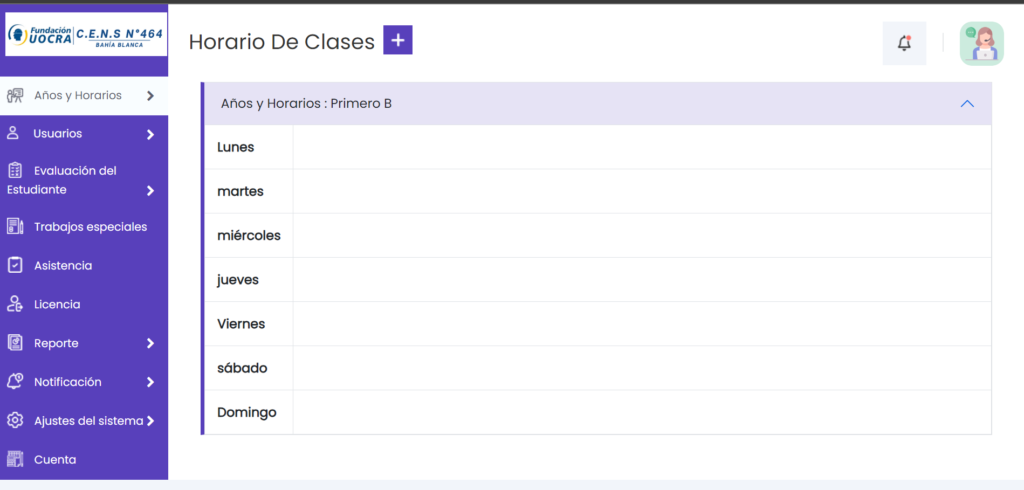Click the Asistencia clipboard icon
1024x490 pixels.
[14, 265]
